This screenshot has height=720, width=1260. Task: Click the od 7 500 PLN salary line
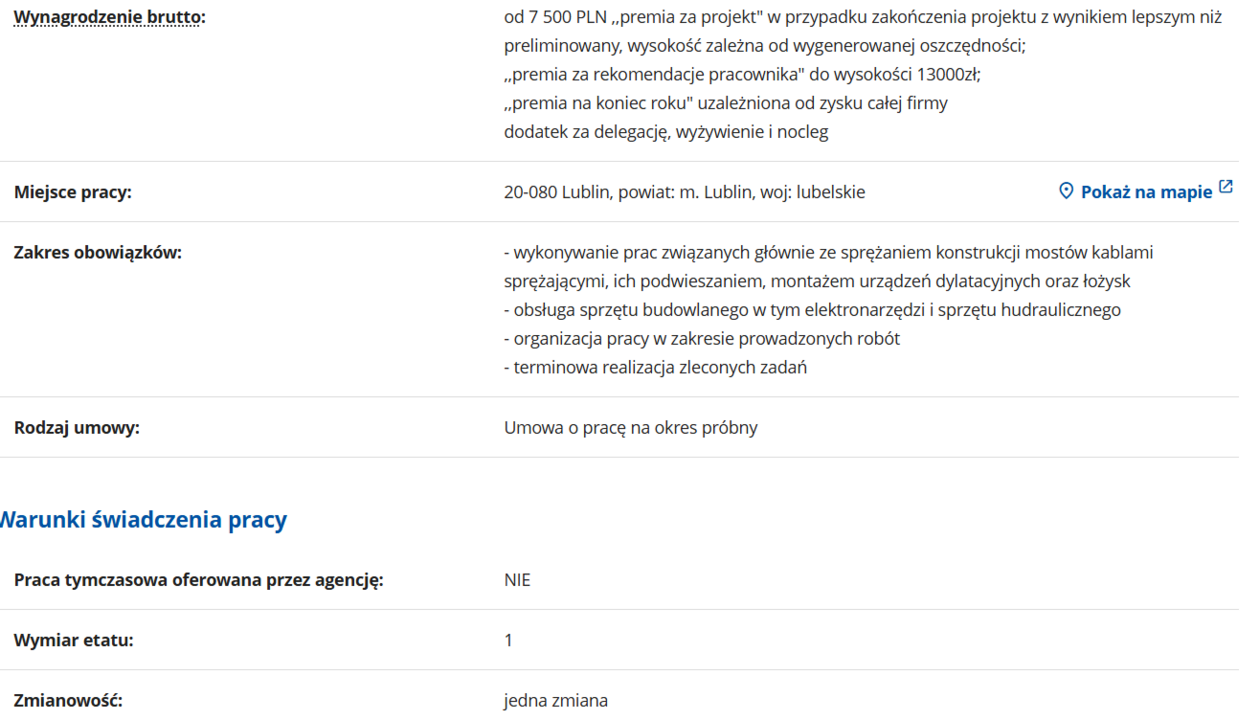point(862,17)
